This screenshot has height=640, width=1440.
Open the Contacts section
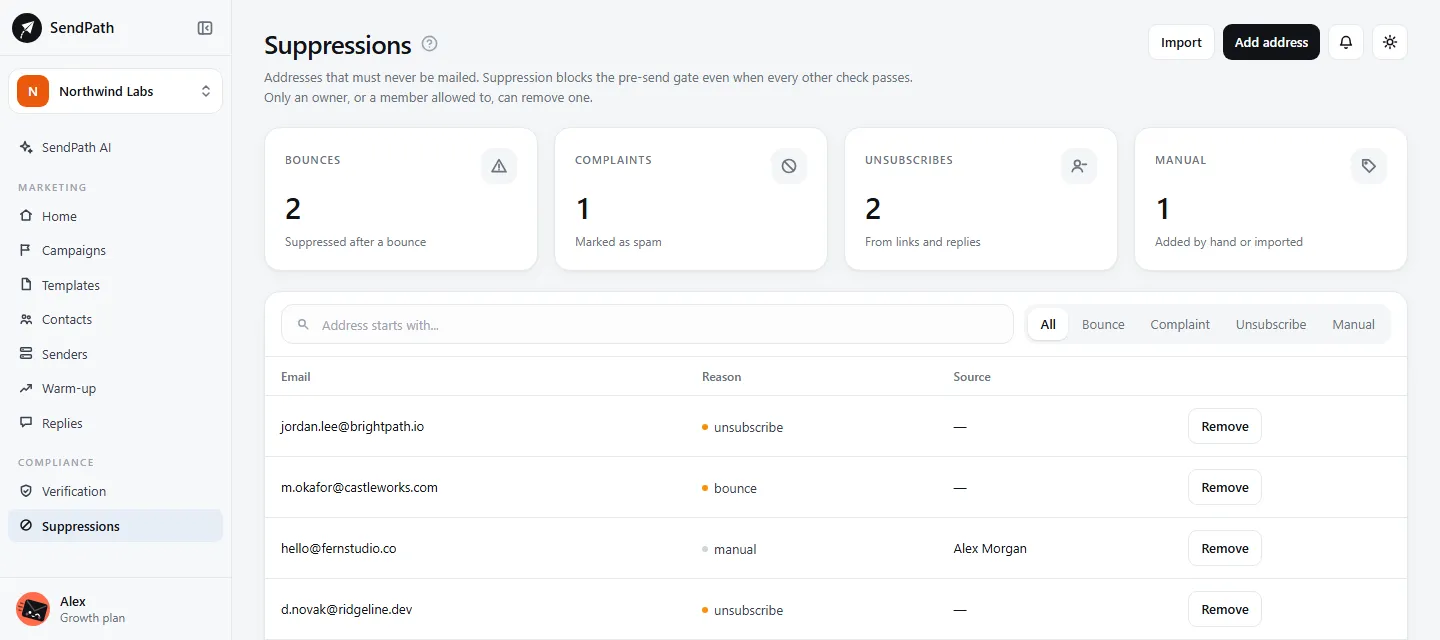115,319
